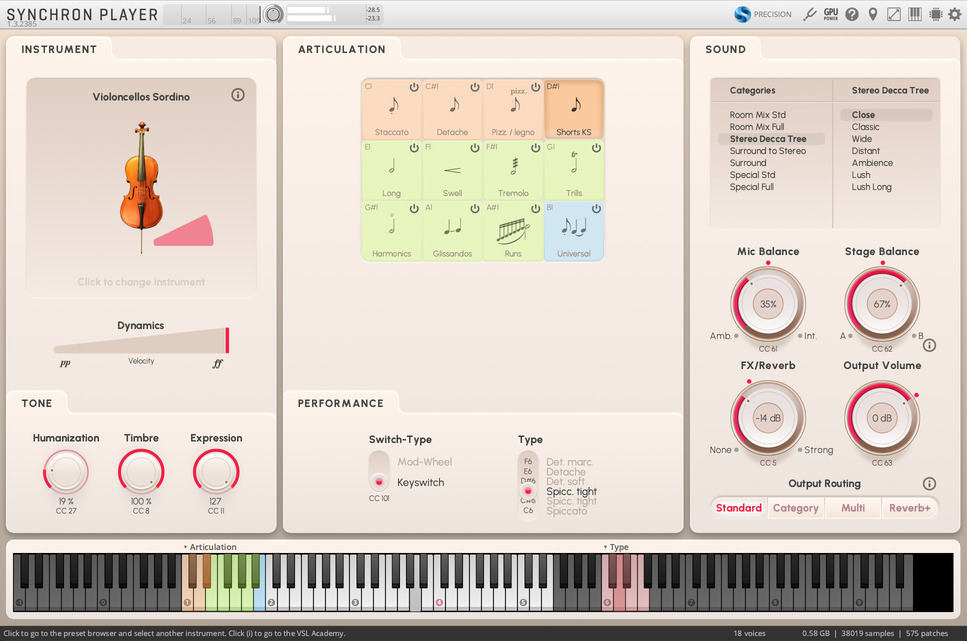
Task: Toggle power button on Detache cell
Action: click(474, 88)
